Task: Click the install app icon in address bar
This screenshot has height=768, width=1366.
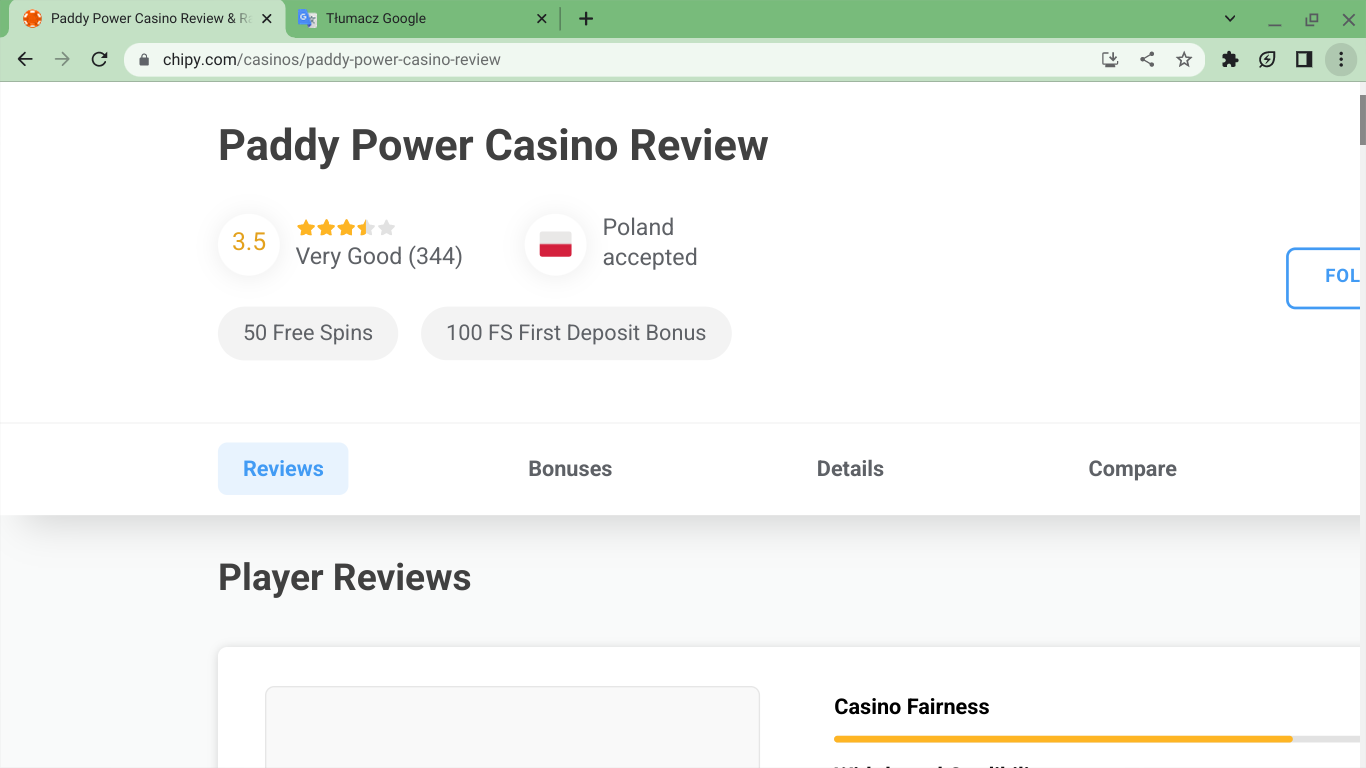Action: pyautogui.click(x=1109, y=60)
